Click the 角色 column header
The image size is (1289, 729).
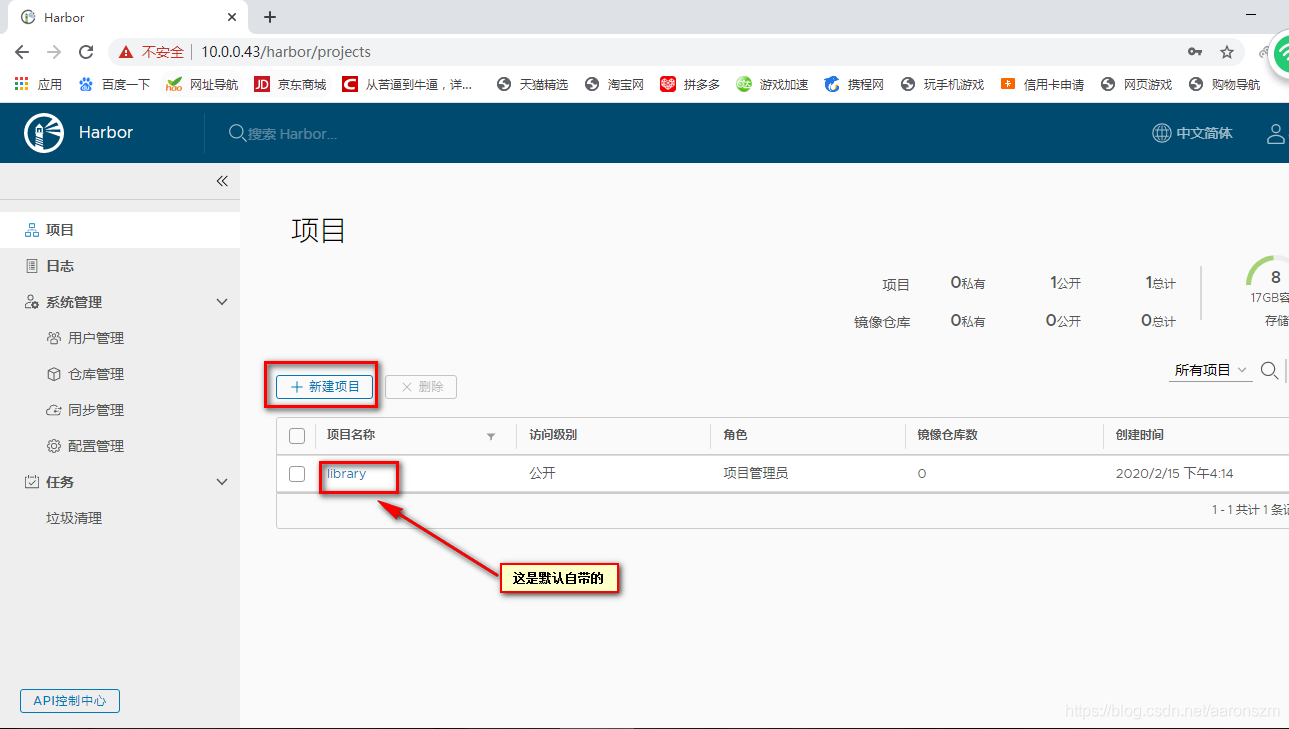tap(735, 435)
